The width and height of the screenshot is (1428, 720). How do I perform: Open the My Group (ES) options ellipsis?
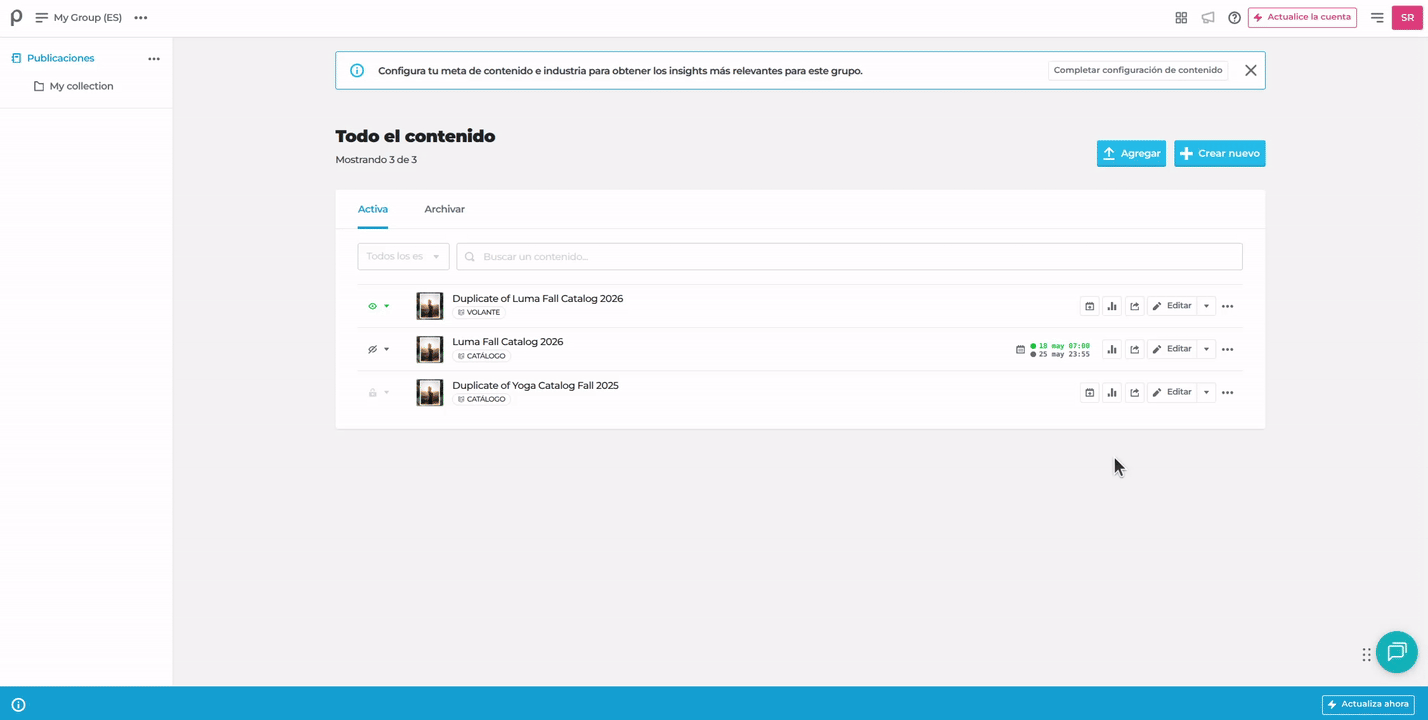point(141,18)
